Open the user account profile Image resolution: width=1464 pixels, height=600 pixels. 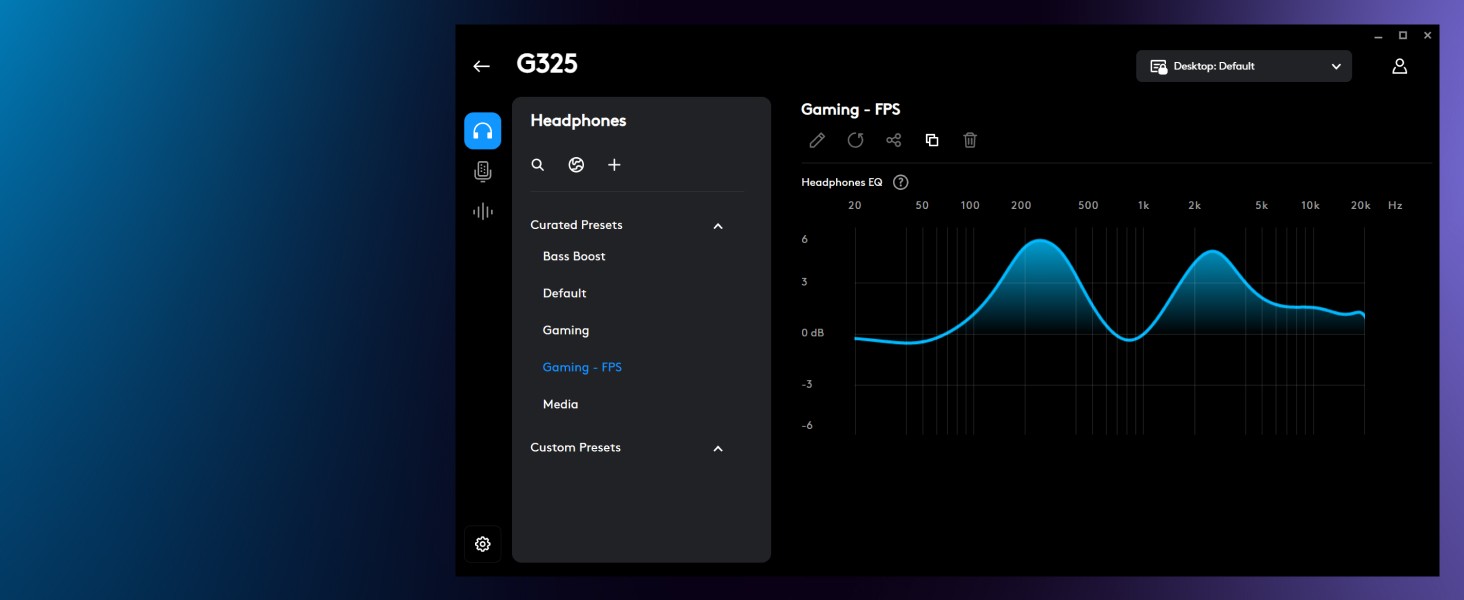(x=1399, y=66)
